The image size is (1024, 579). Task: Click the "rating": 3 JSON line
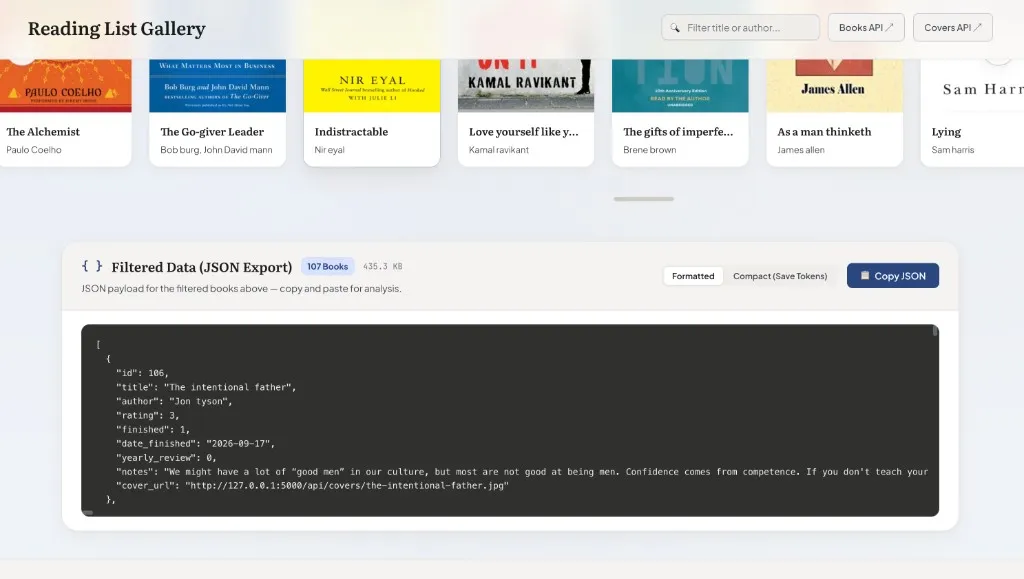click(148, 415)
